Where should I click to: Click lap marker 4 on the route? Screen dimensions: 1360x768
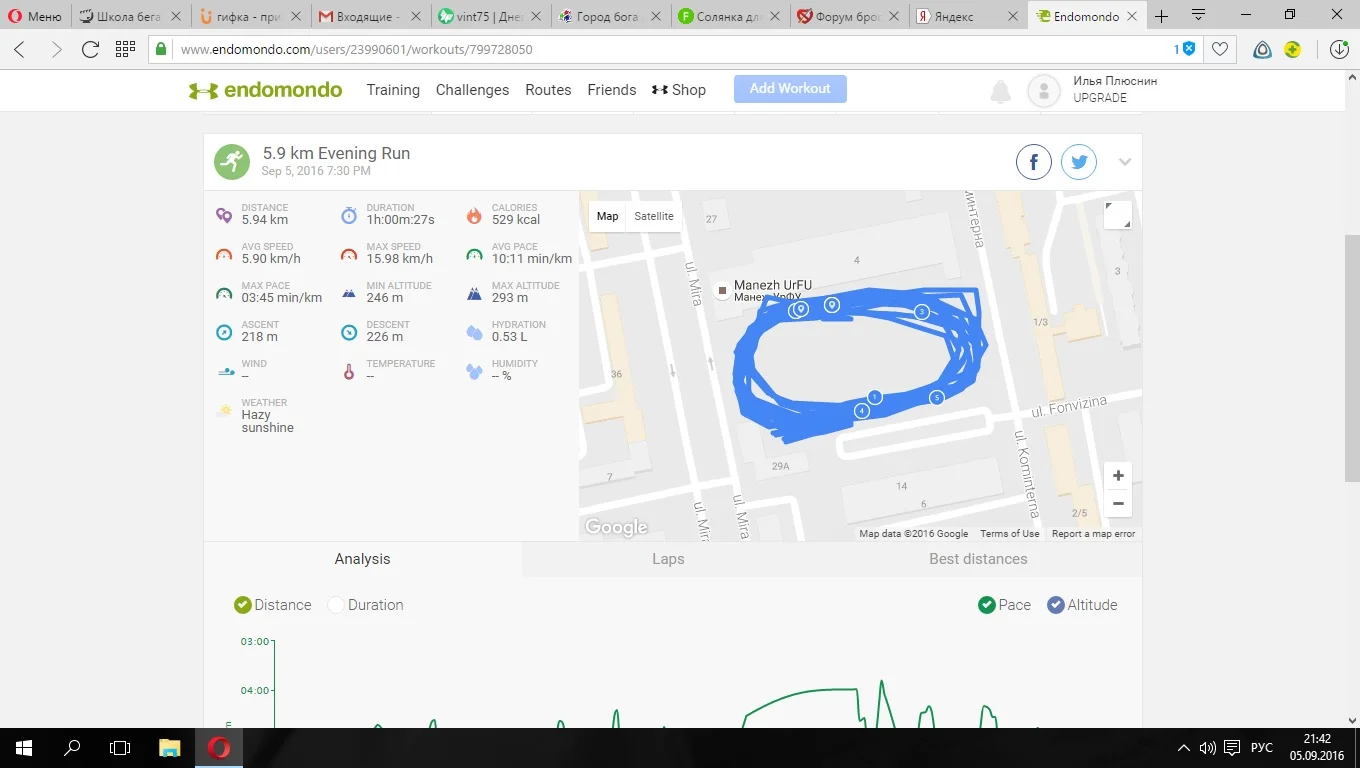(x=862, y=411)
